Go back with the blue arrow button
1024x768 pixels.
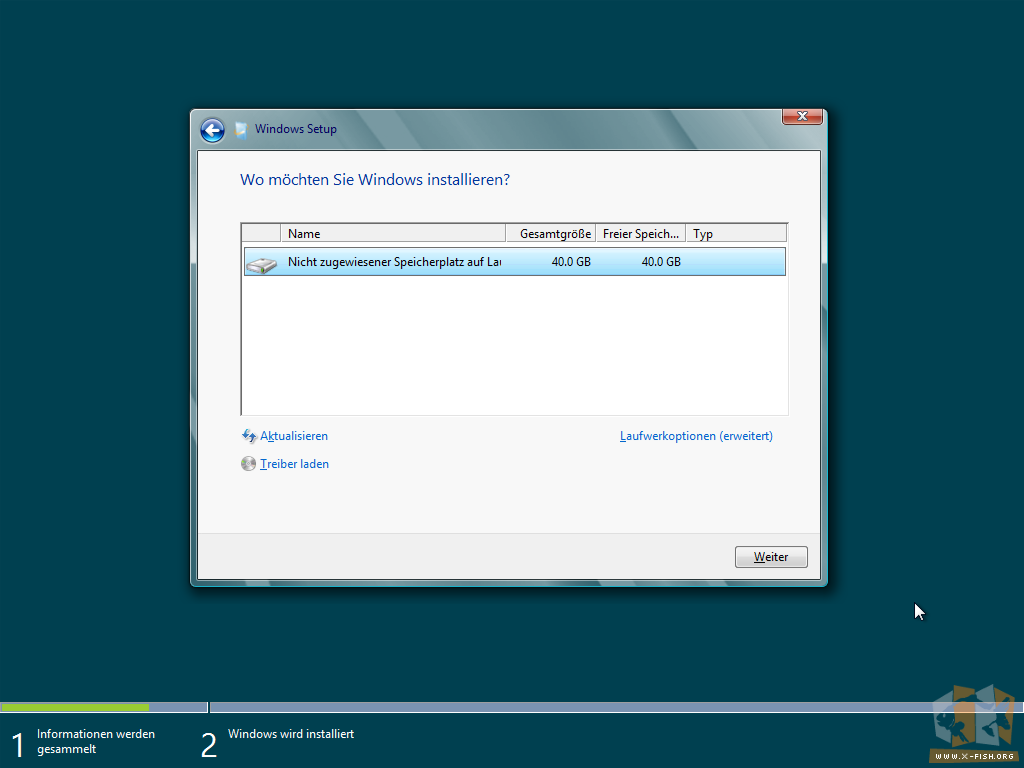pos(212,130)
